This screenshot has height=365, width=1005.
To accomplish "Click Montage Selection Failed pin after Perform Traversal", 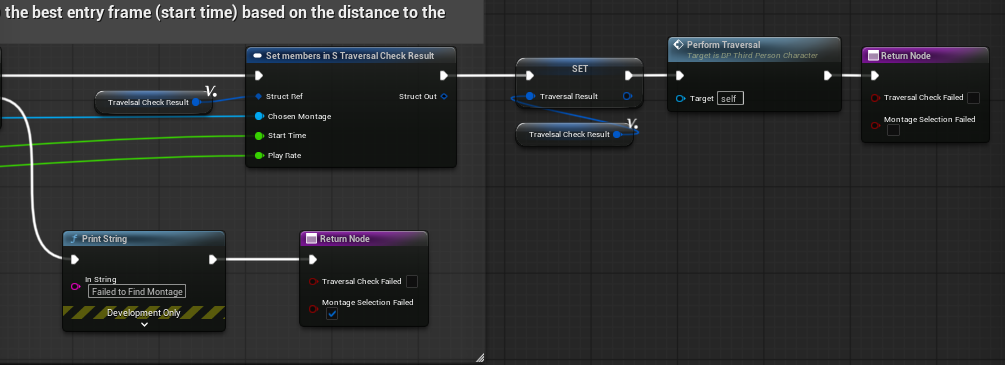I will pos(875,125).
